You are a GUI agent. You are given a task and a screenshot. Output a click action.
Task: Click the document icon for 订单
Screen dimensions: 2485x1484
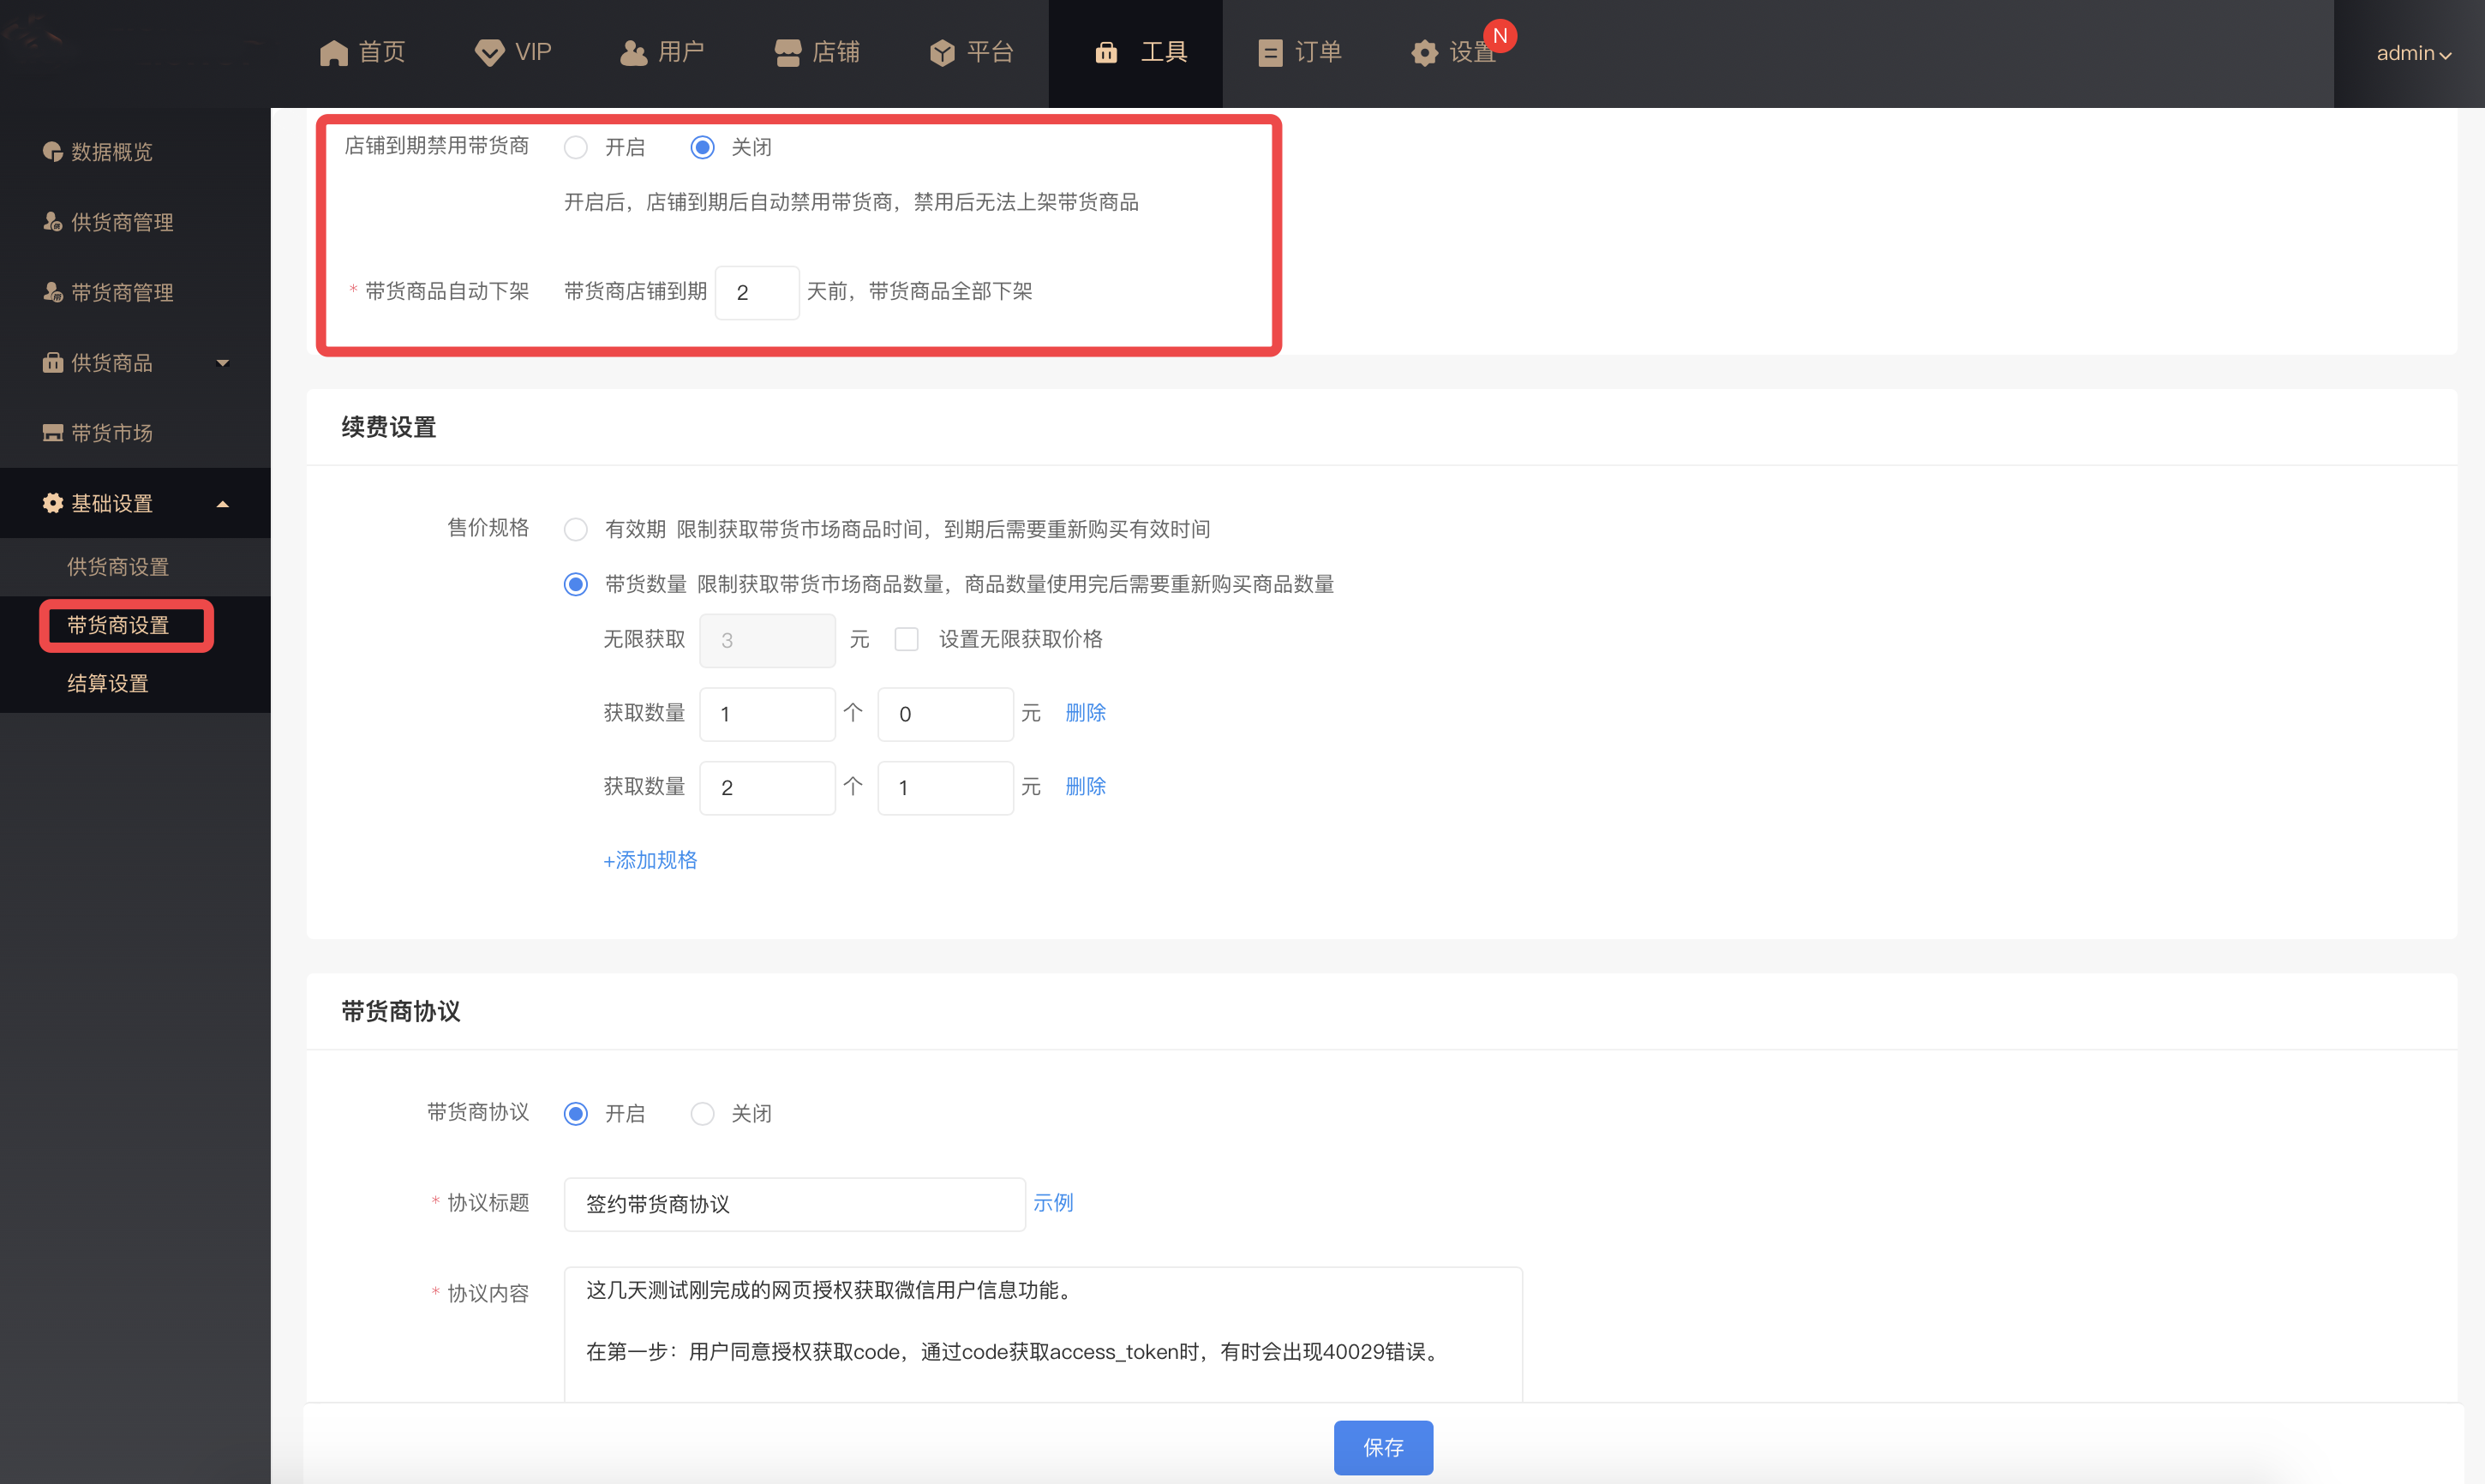click(1270, 53)
